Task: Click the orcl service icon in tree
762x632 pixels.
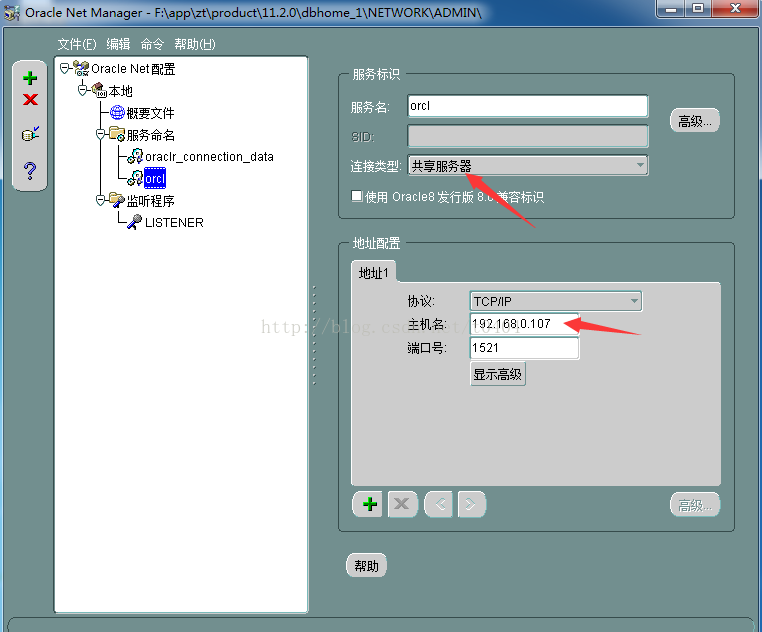Action: (x=135, y=178)
